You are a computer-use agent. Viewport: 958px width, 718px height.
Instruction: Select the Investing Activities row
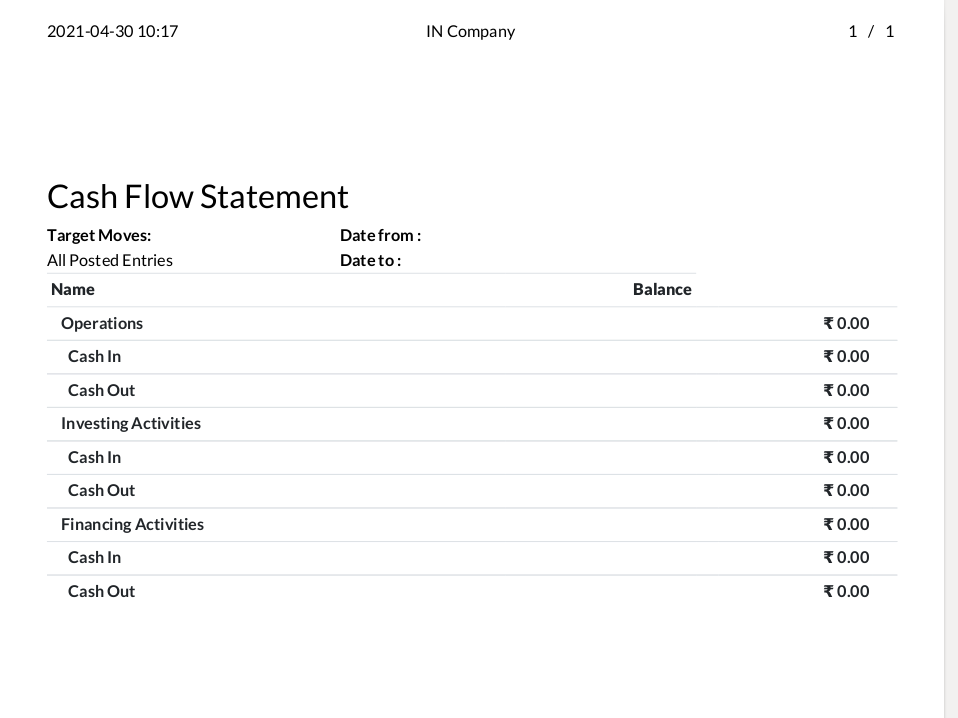[x=131, y=423]
